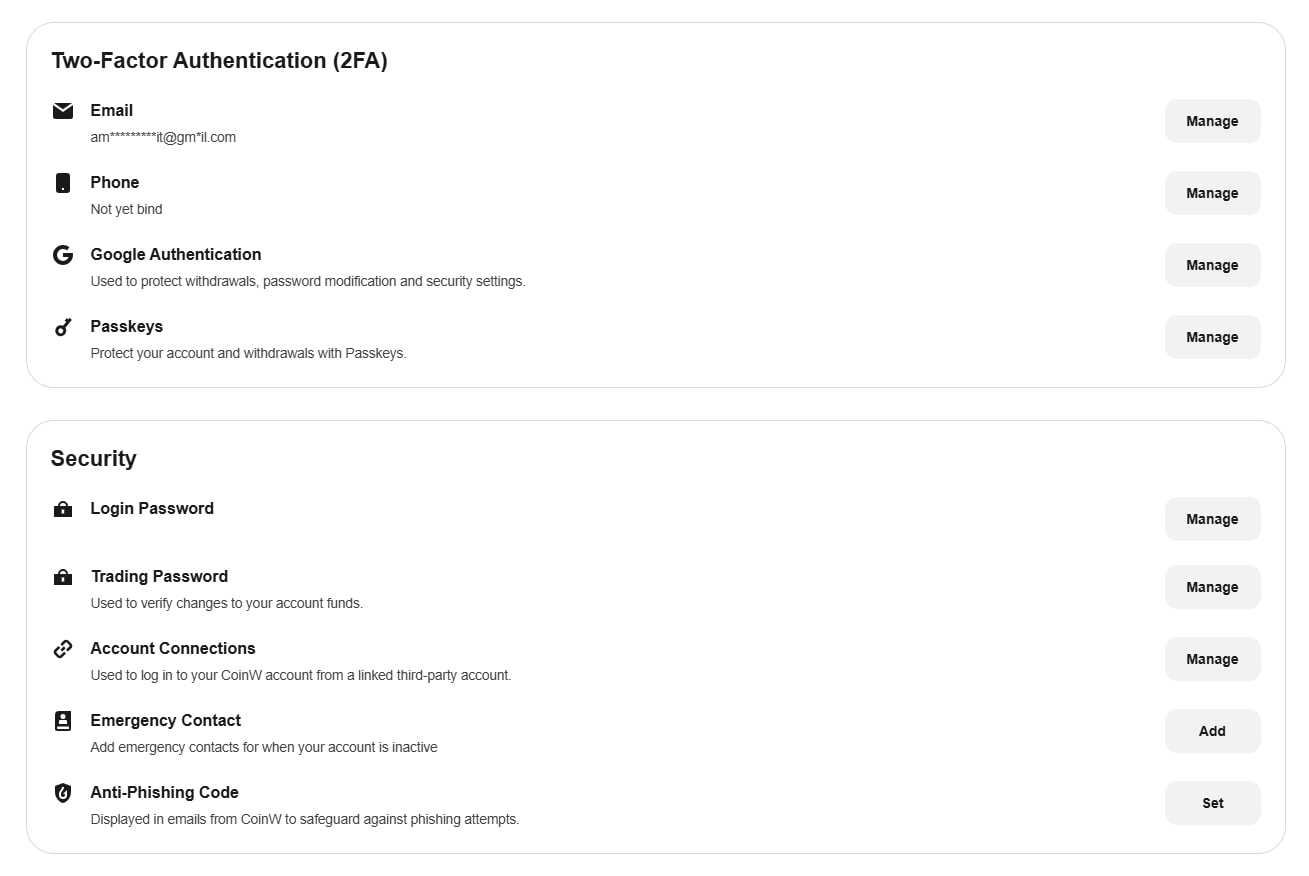
Task: Click the Emergency Contact book icon
Action: point(63,721)
